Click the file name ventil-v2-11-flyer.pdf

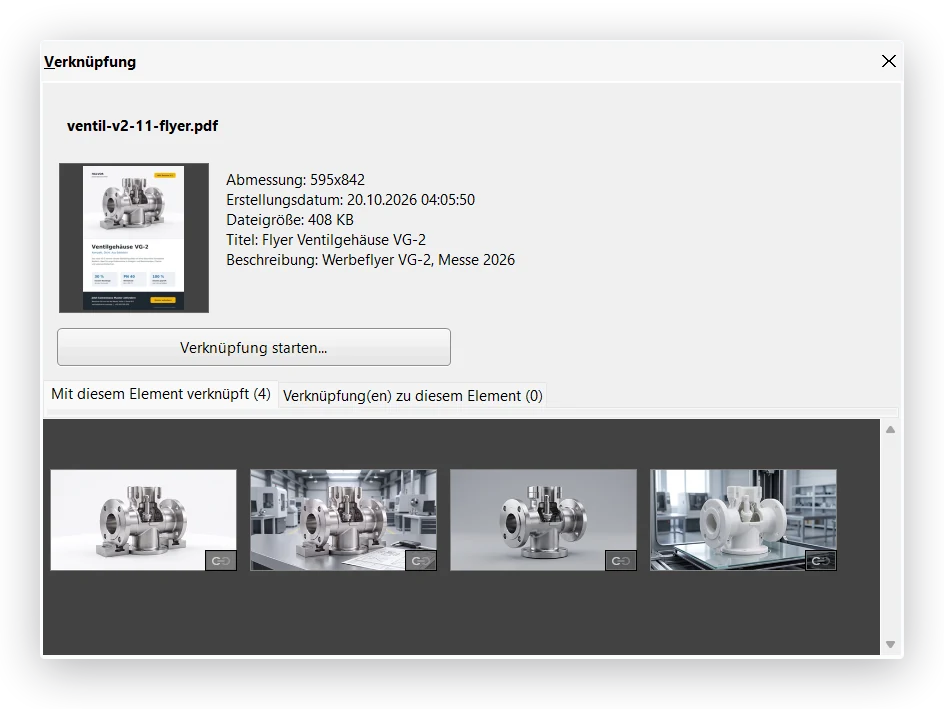(142, 126)
